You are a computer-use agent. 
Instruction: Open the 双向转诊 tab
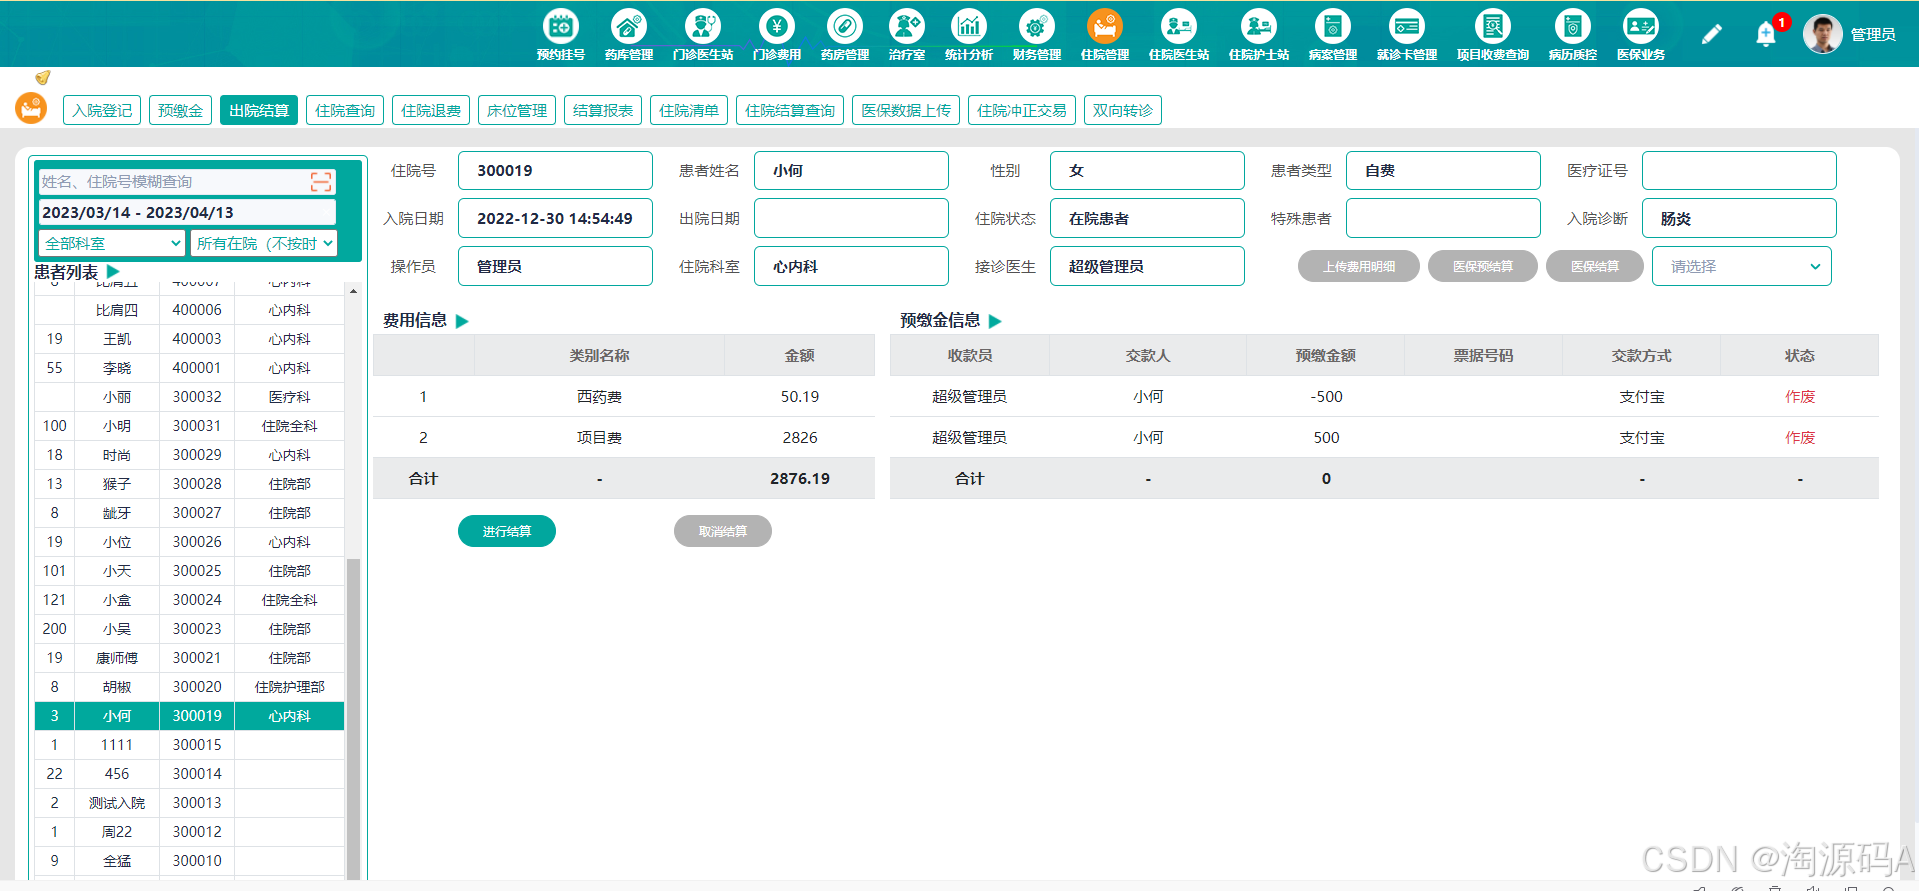(x=1123, y=110)
